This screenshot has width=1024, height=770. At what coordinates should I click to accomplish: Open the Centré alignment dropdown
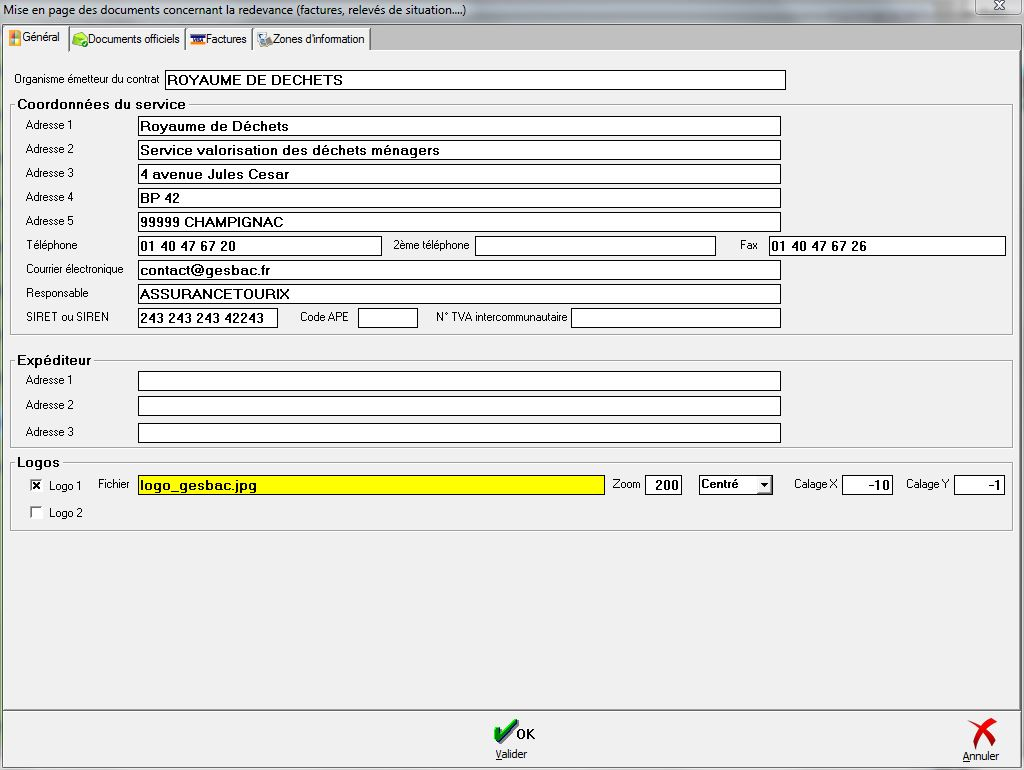coord(764,485)
